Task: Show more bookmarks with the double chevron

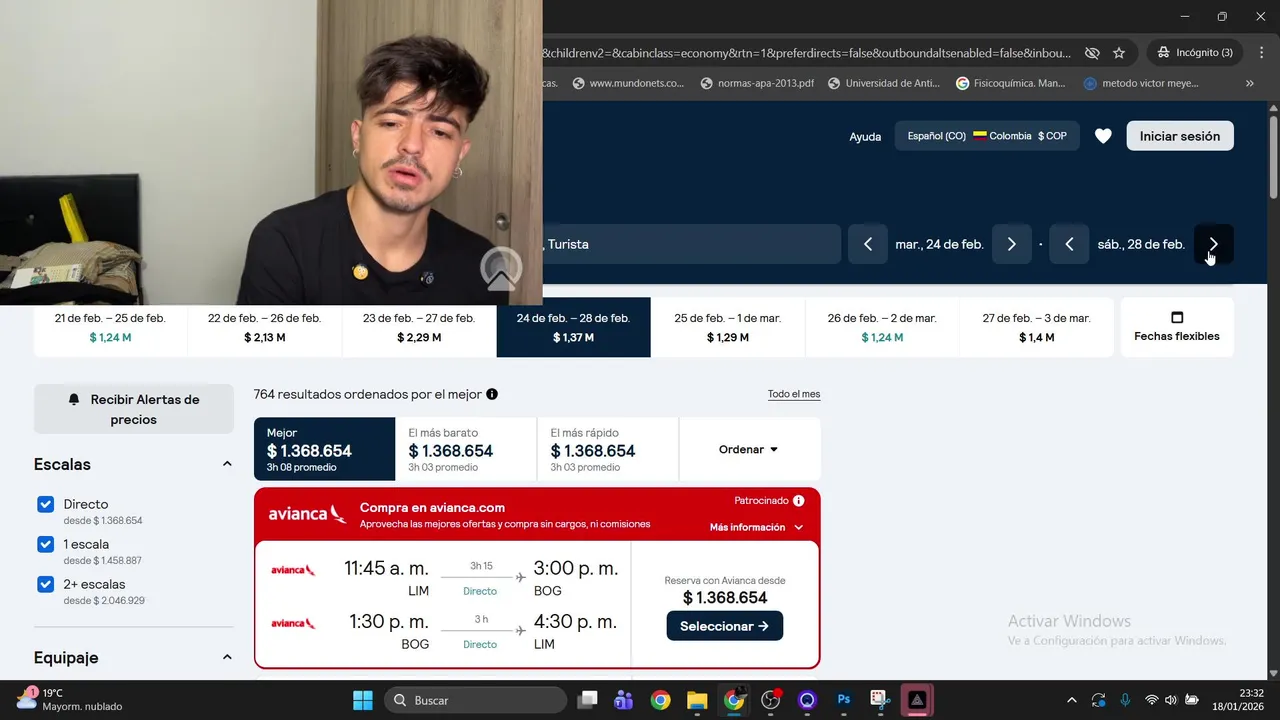Action: [1250, 83]
